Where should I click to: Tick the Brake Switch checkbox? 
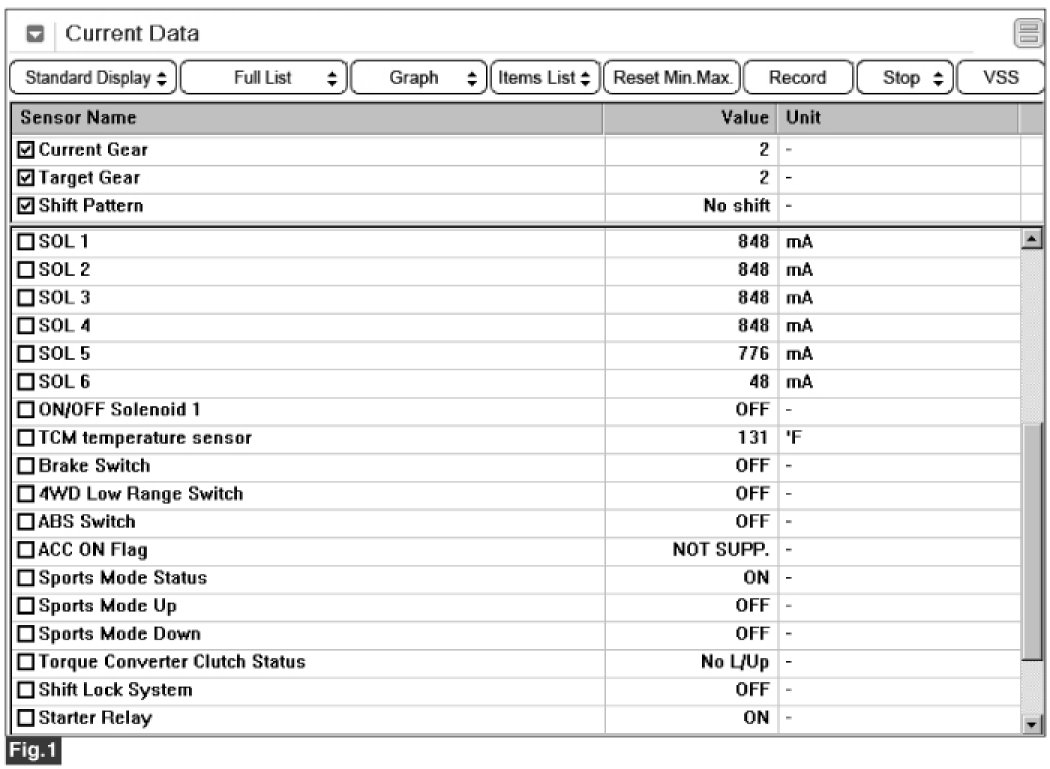(x=26, y=466)
